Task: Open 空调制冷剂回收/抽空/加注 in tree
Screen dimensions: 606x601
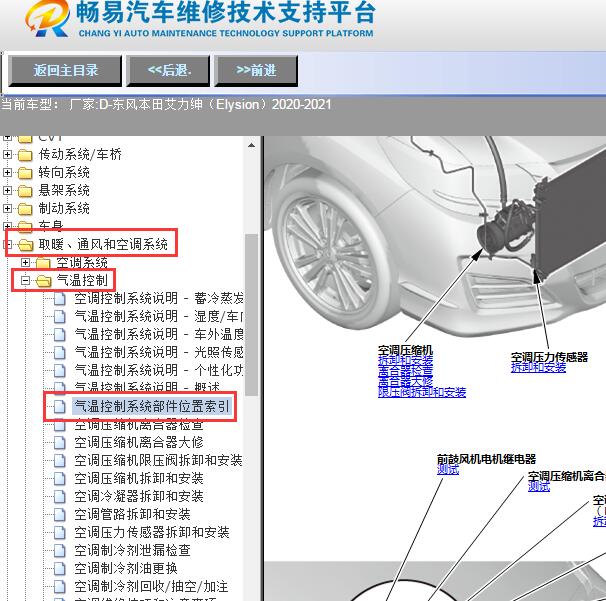Action: (x=151, y=586)
